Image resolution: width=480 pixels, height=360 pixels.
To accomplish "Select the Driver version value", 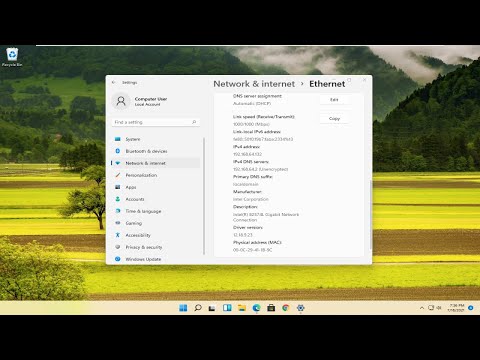I will click(243, 235).
